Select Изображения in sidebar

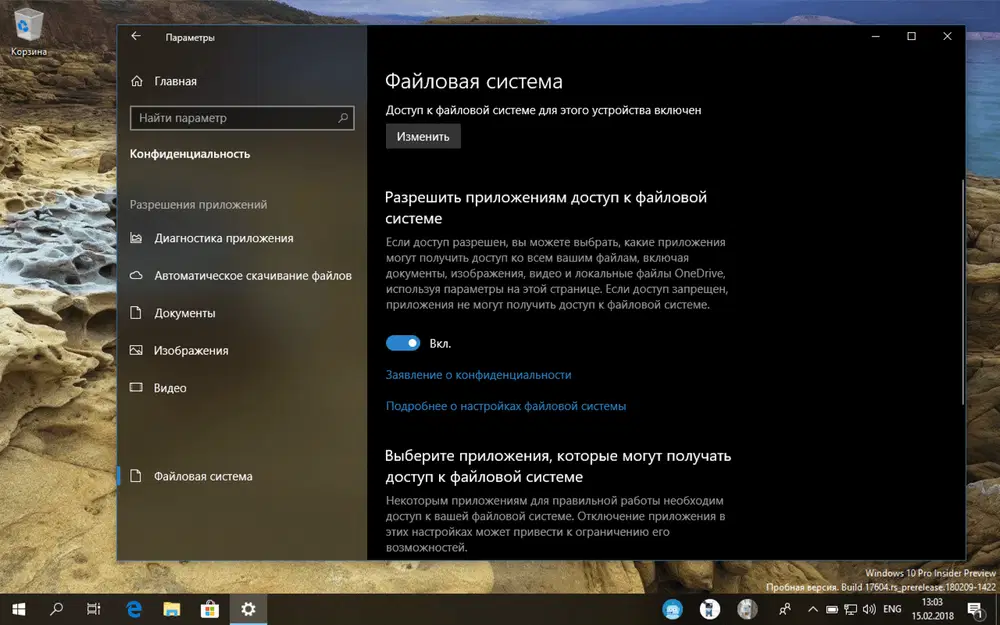click(179, 350)
